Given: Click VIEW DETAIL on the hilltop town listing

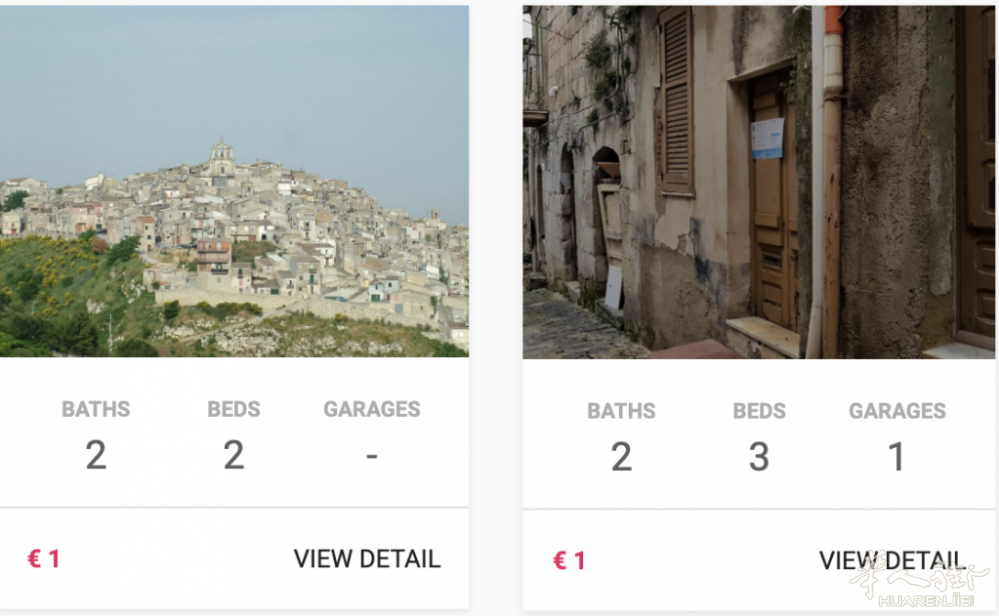Looking at the screenshot, I should (x=367, y=559).
